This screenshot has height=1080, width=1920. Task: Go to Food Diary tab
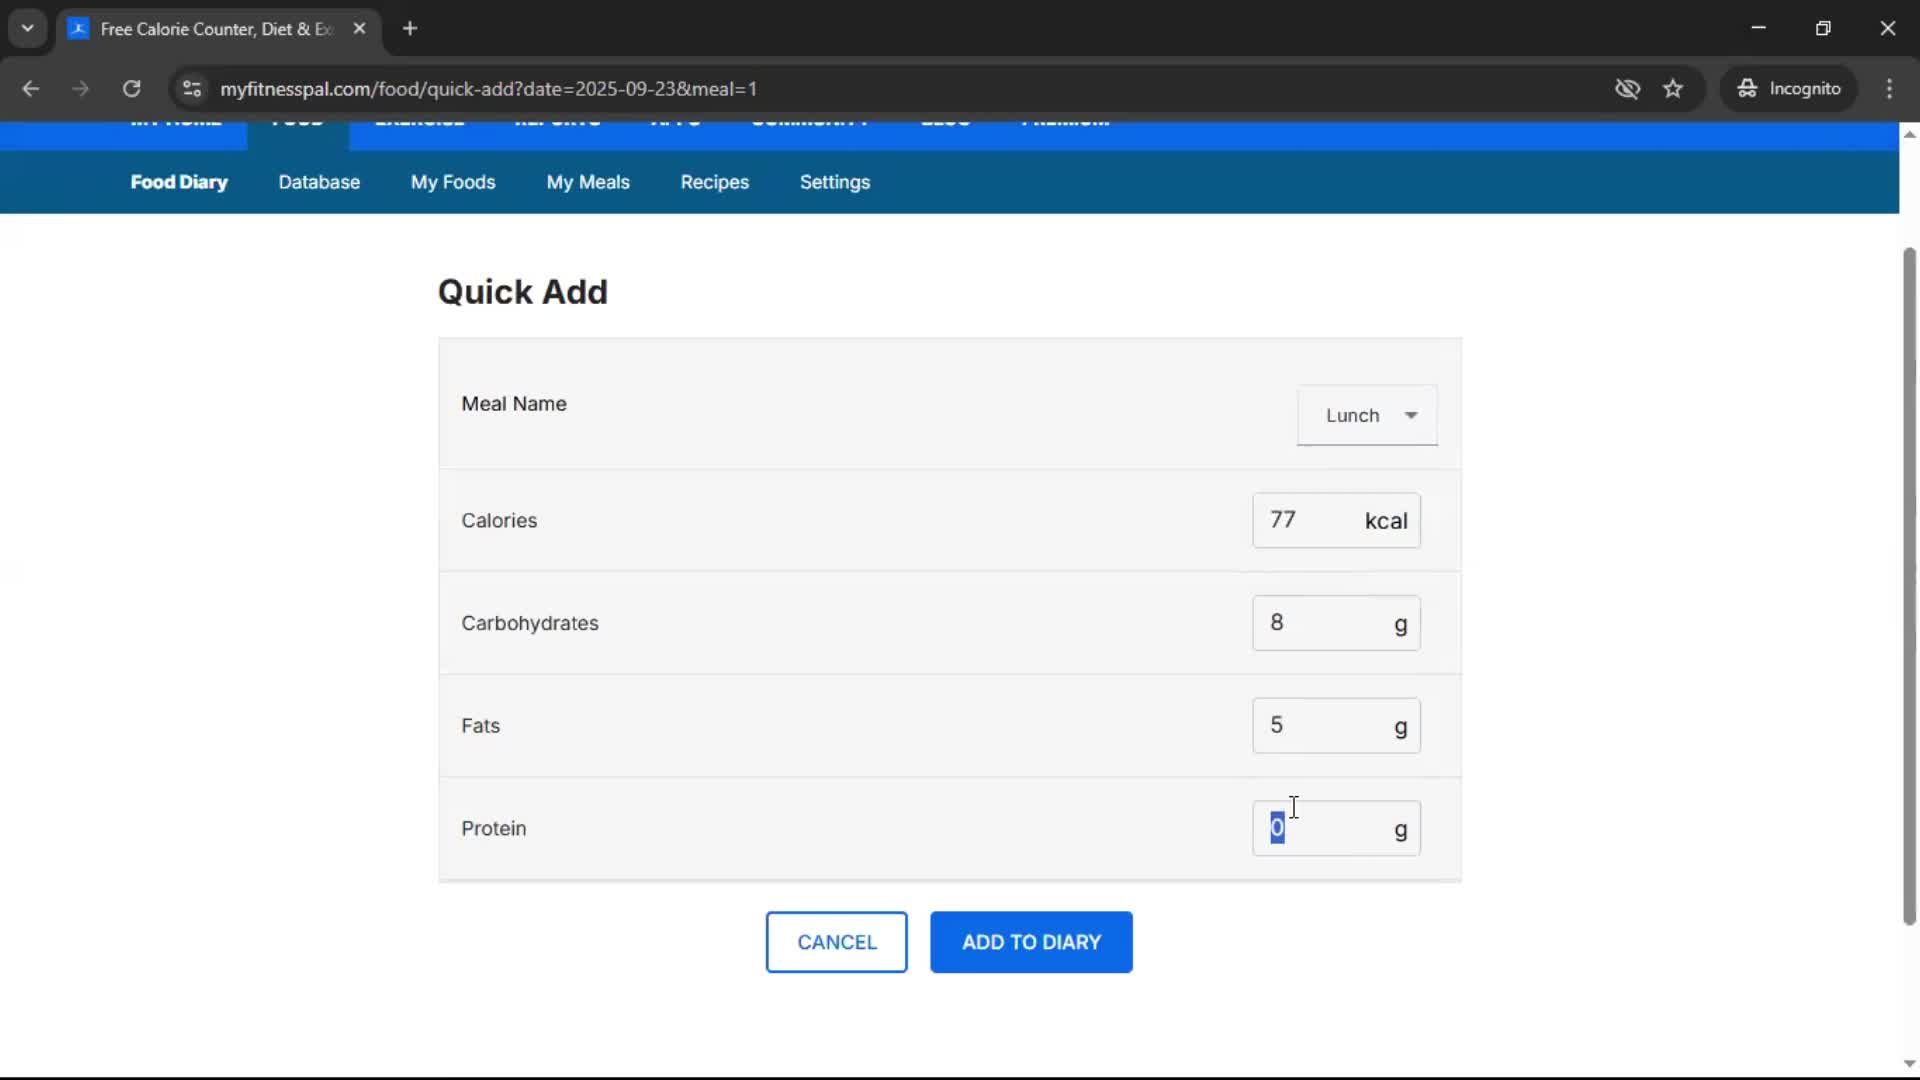pyautogui.click(x=179, y=182)
